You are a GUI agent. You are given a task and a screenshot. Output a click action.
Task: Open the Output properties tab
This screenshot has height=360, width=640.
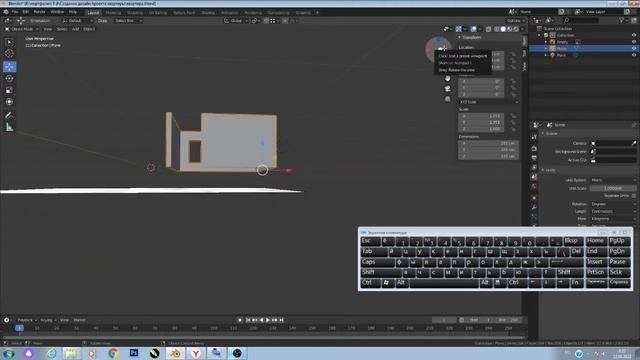tap(534, 158)
